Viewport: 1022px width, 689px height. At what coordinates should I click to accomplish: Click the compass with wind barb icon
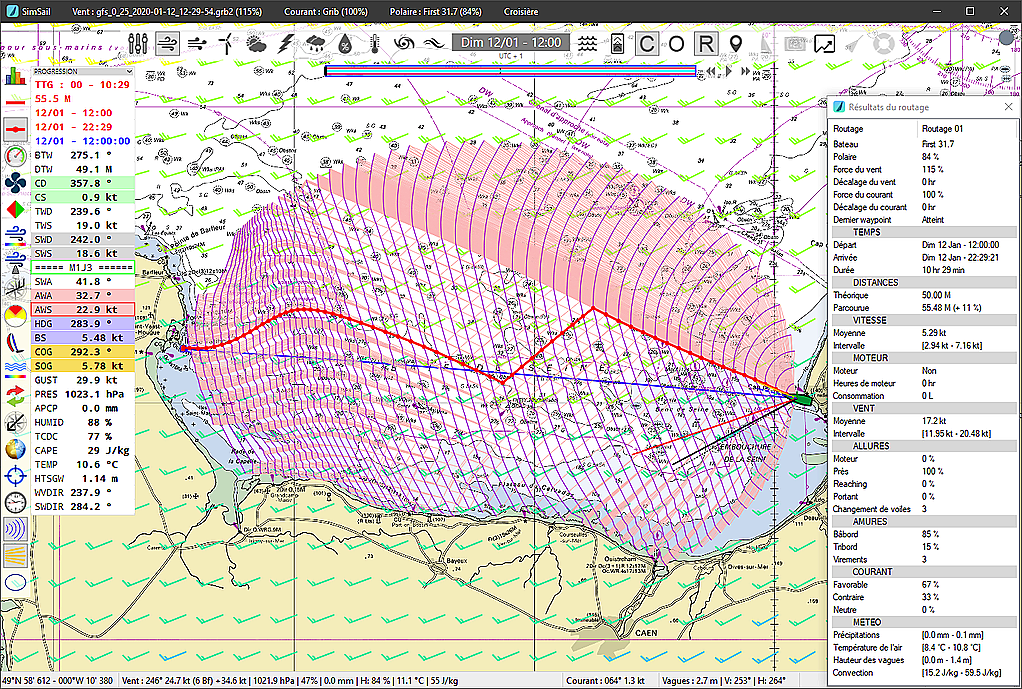(15, 290)
